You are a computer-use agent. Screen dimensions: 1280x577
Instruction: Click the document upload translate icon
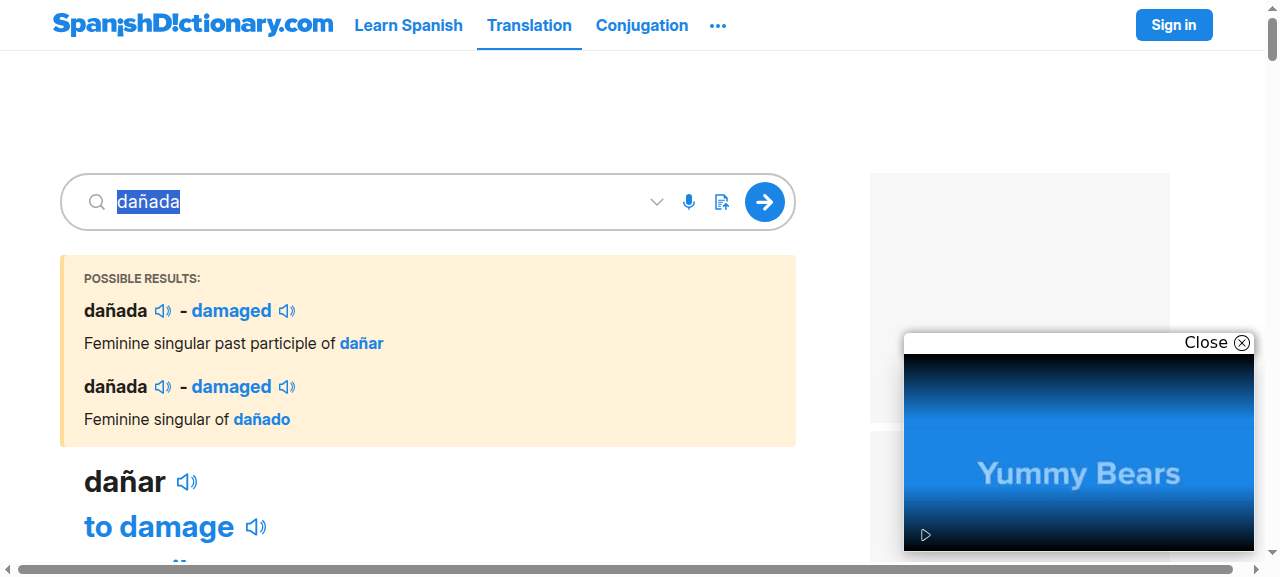722,202
